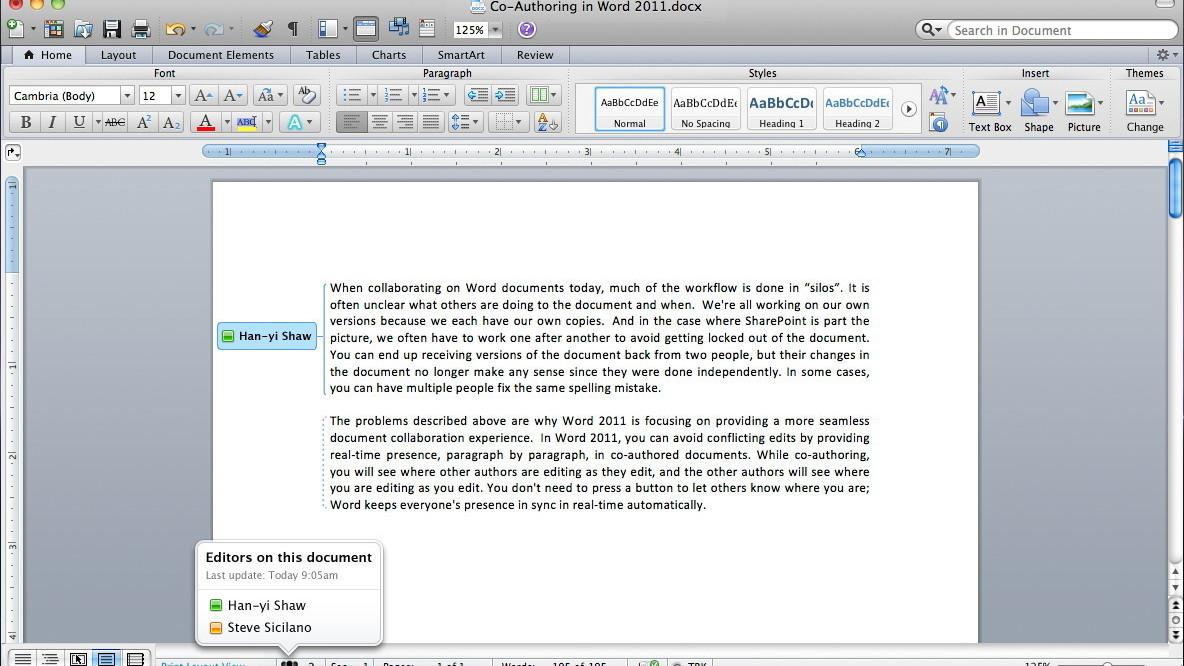Click the Open file icon

point(83,29)
